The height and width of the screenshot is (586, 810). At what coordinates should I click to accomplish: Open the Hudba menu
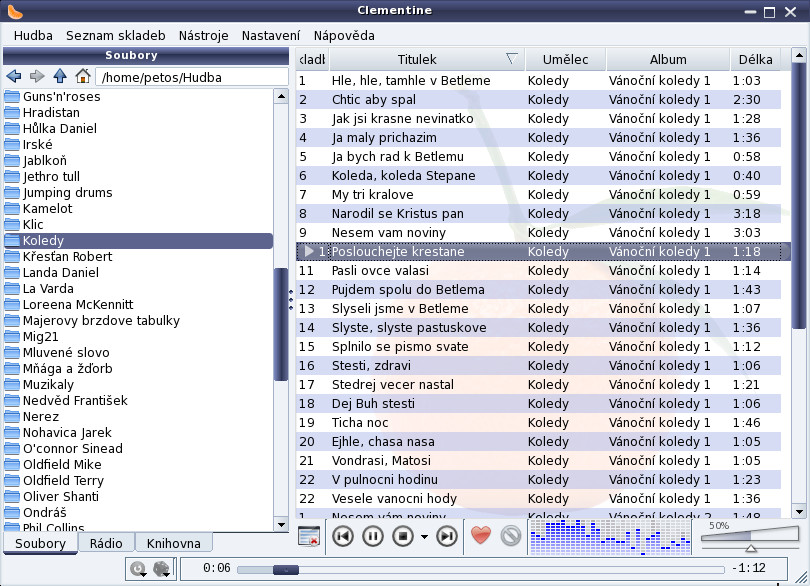pos(33,36)
